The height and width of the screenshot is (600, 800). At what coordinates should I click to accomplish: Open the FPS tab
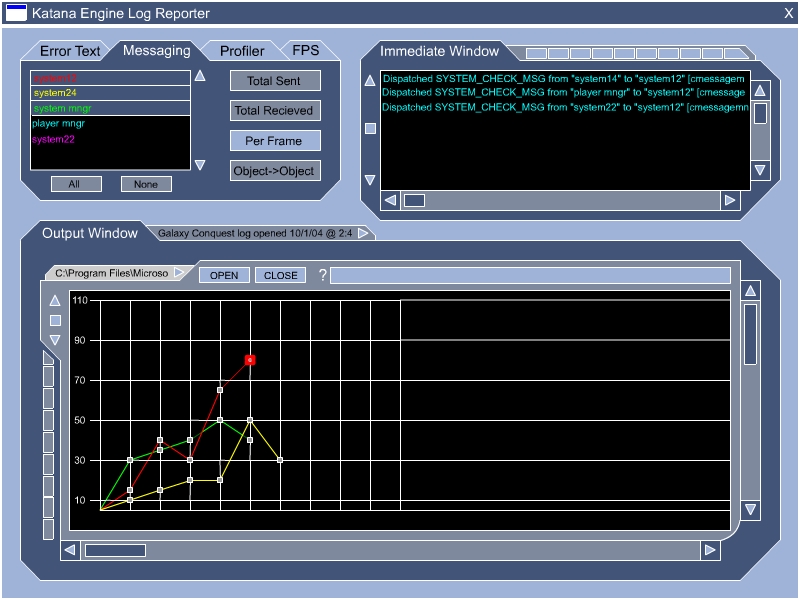(306, 51)
